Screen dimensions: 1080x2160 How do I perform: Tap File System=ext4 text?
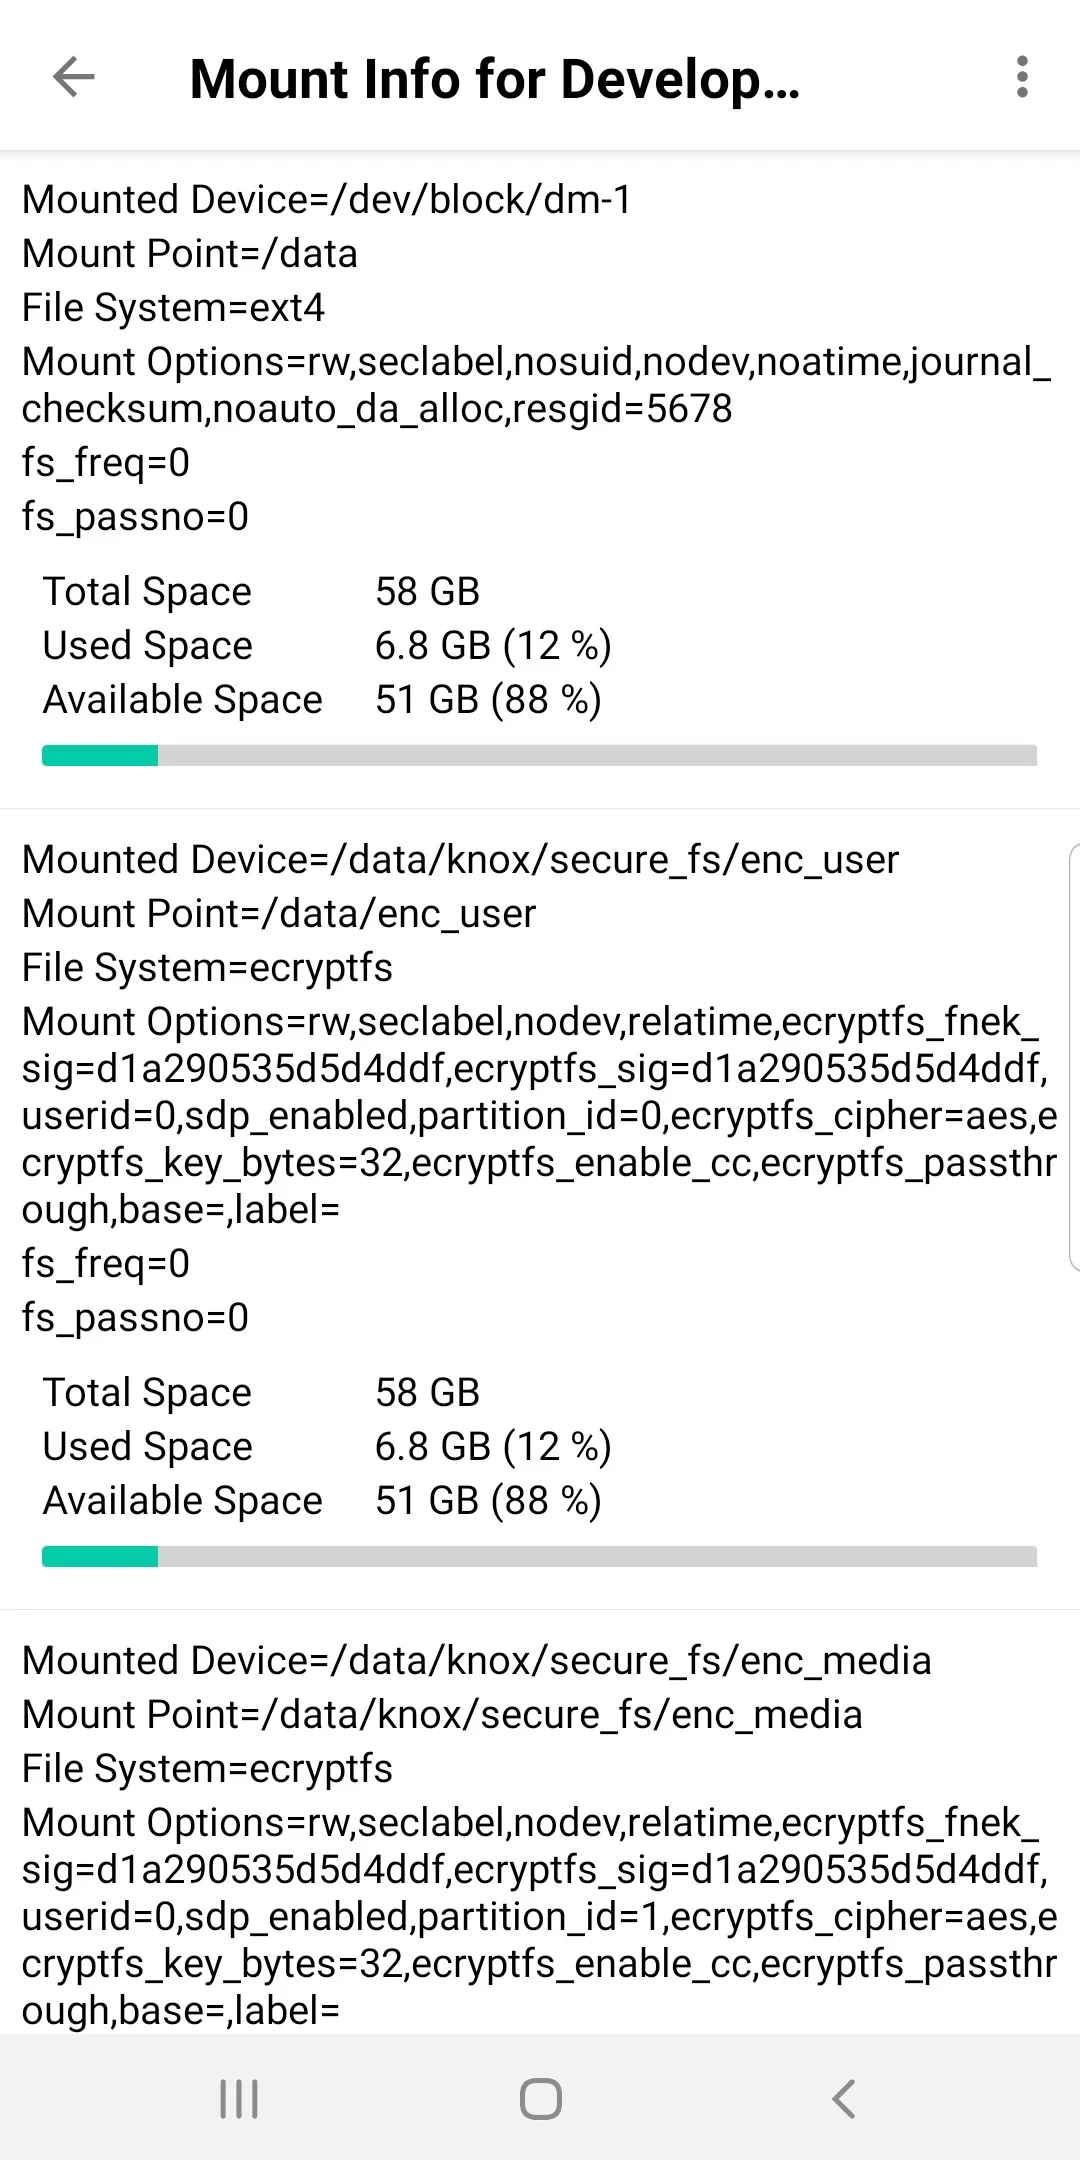tap(173, 308)
